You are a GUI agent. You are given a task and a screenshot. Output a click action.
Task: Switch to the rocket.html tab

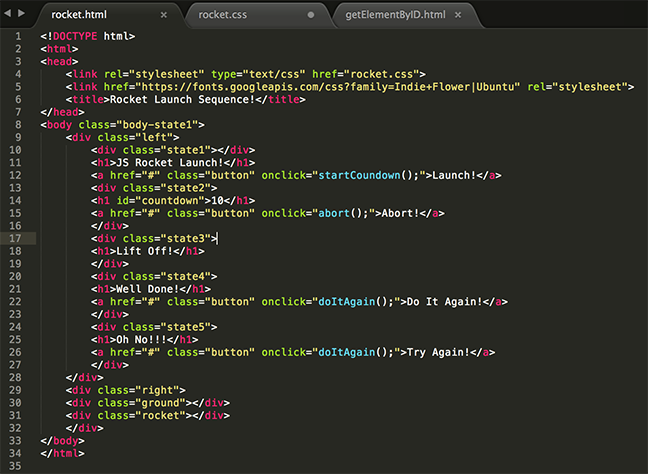tap(79, 15)
